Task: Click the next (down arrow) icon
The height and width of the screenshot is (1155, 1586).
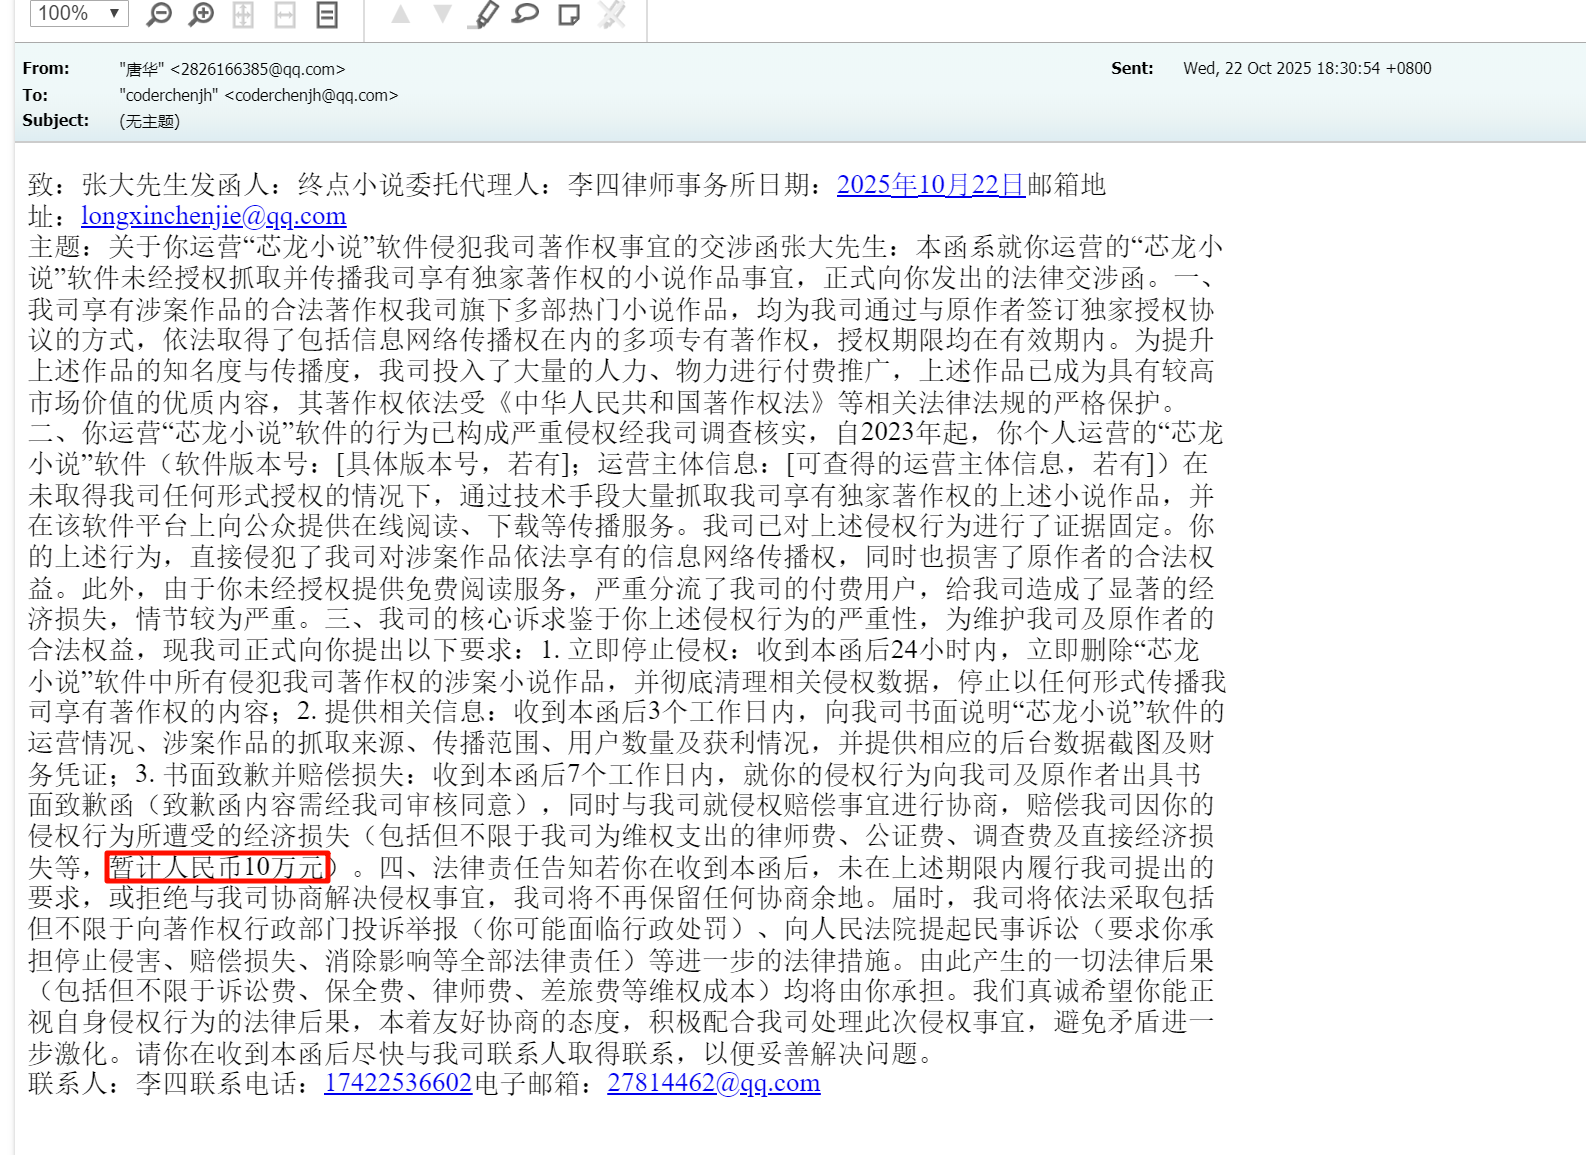Action: click(x=442, y=14)
